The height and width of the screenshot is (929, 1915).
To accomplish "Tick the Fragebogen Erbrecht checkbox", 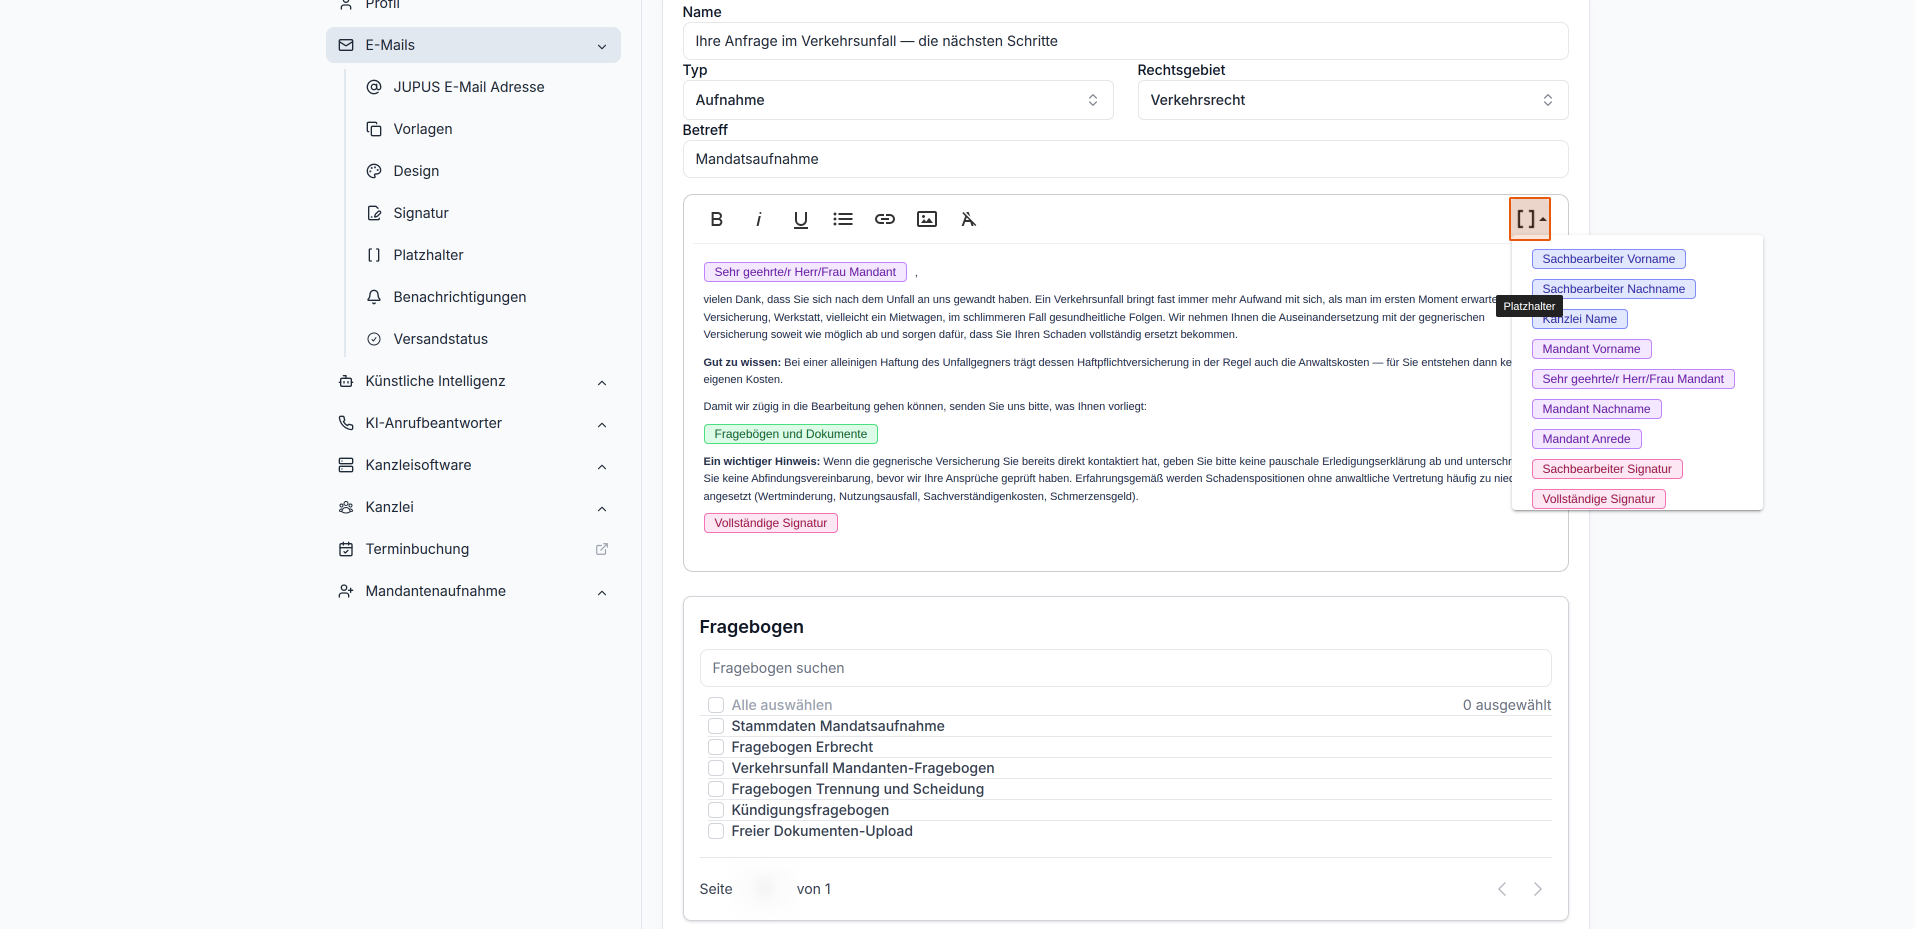I will tap(716, 747).
